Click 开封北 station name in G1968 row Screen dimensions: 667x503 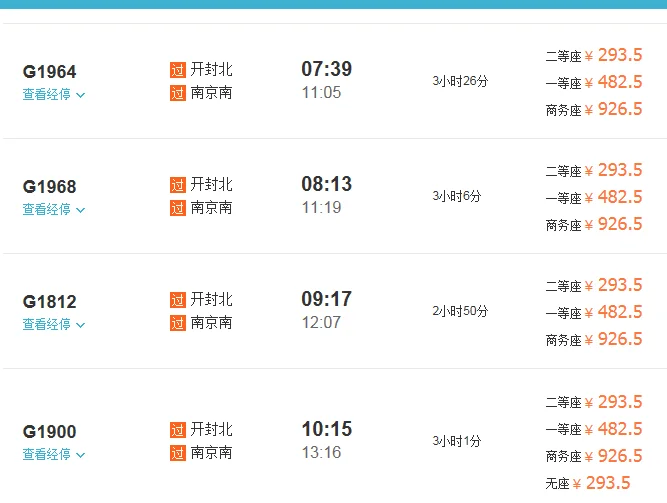click(x=212, y=185)
